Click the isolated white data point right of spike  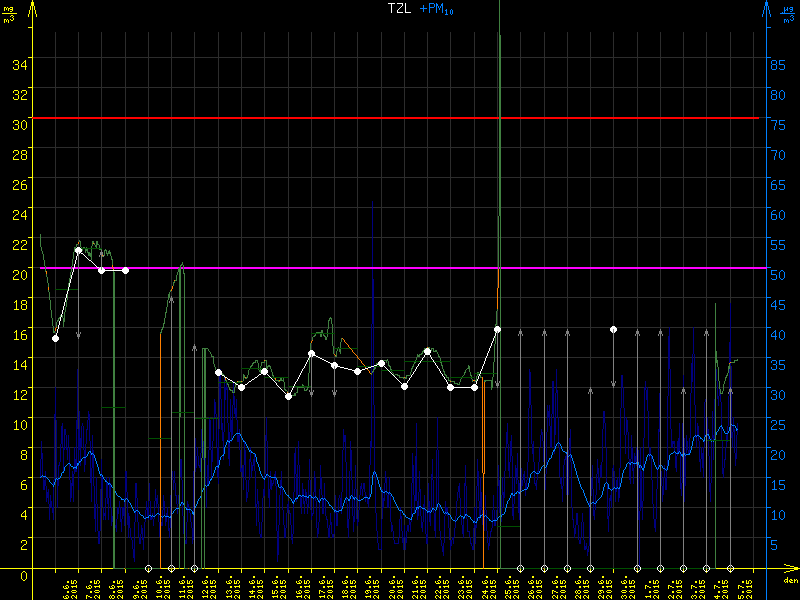(614, 329)
